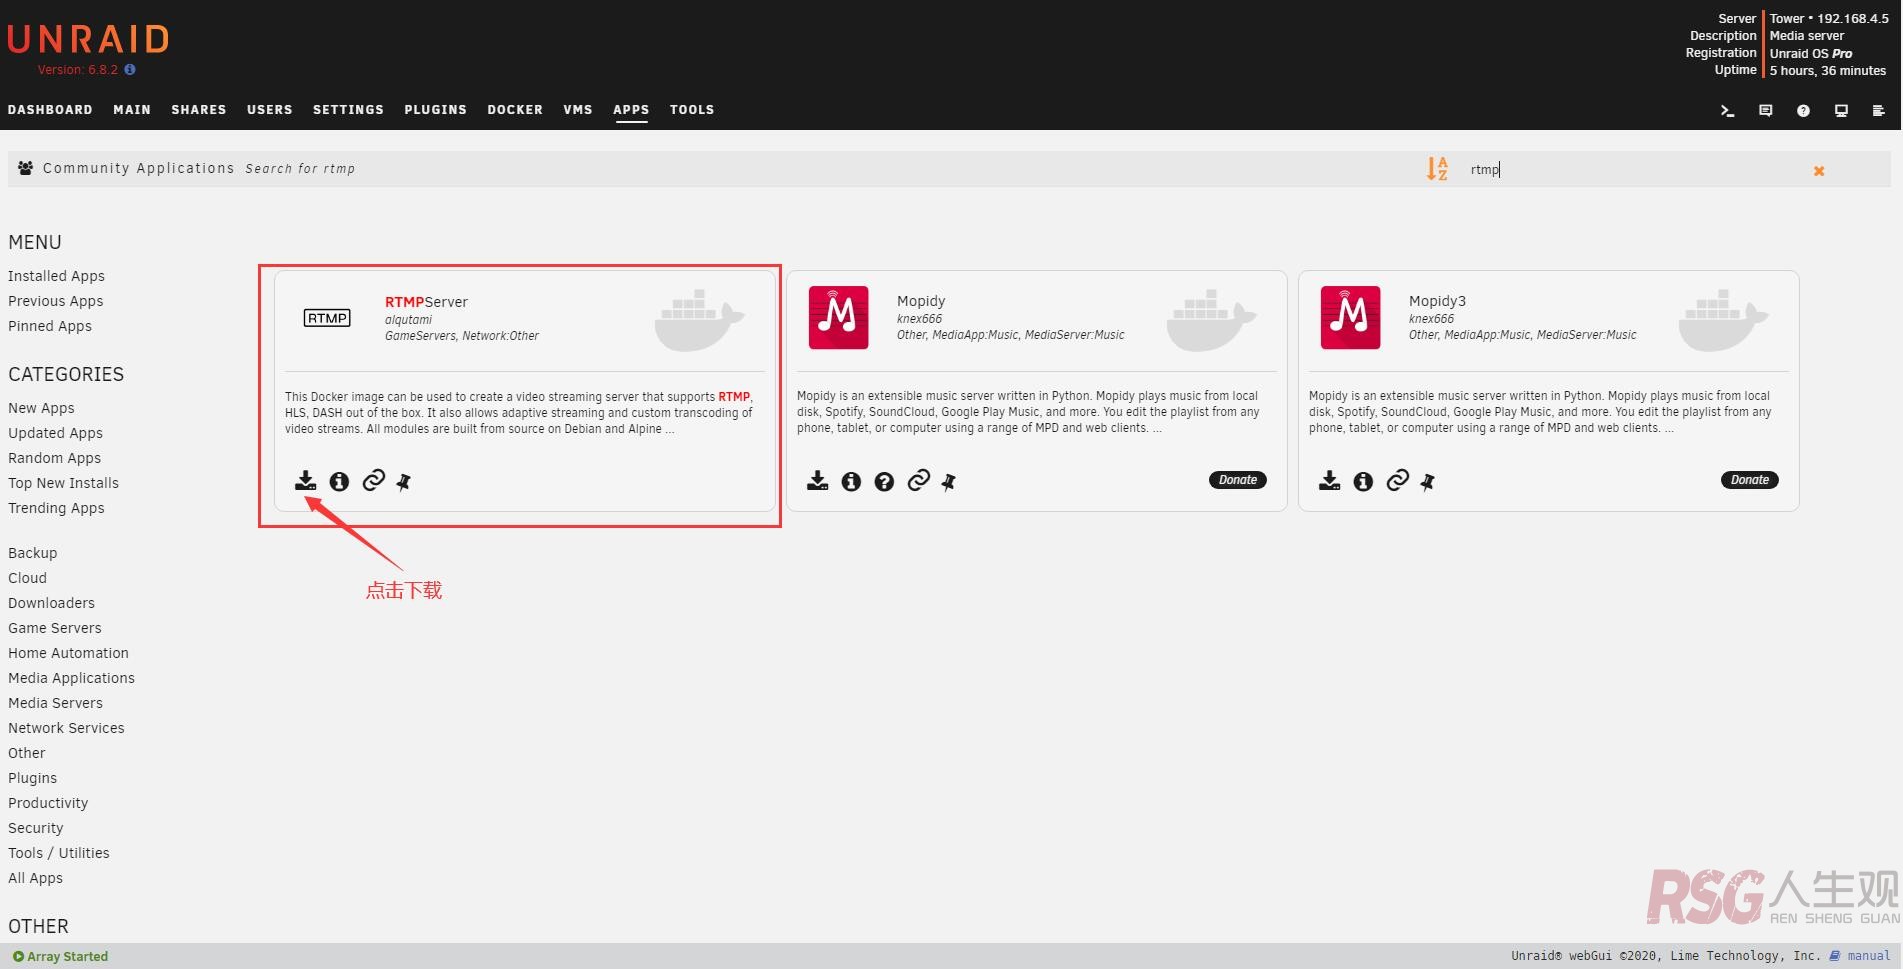Screen dimensions: 1903x969
Task: Open the manual link in footer
Action: click(x=1869, y=956)
